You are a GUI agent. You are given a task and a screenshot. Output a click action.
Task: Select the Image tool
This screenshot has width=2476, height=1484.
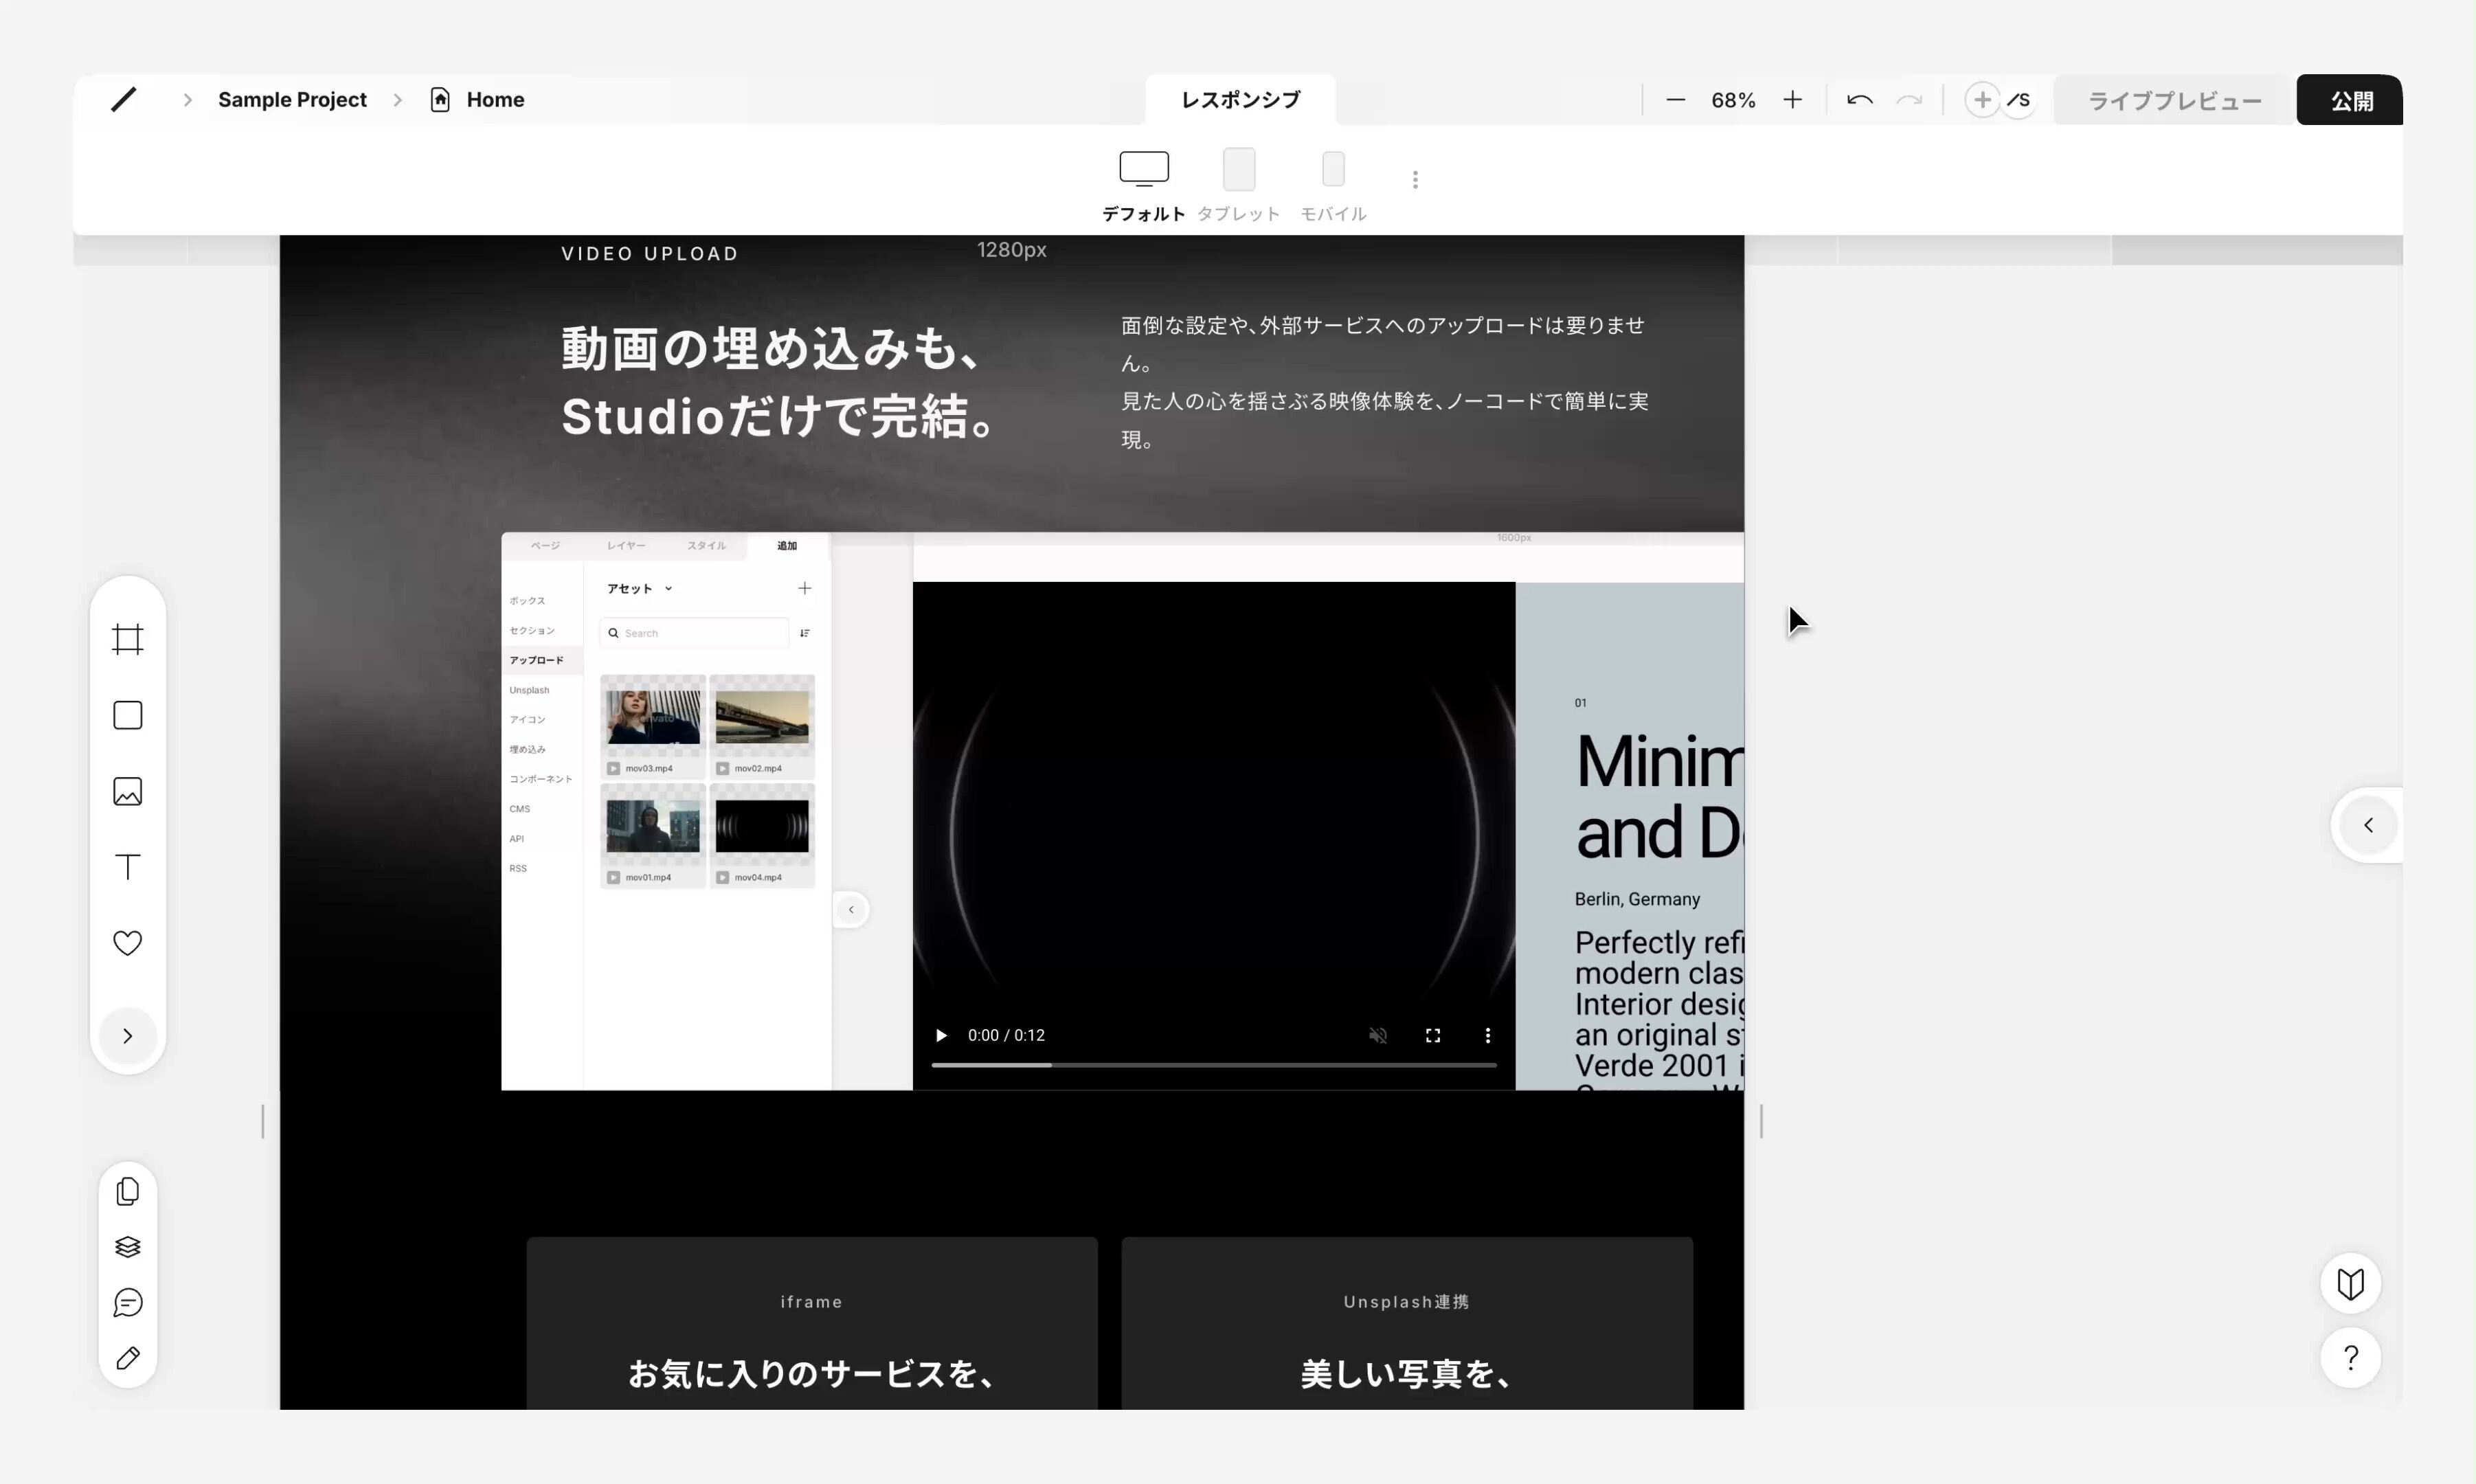click(x=128, y=791)
